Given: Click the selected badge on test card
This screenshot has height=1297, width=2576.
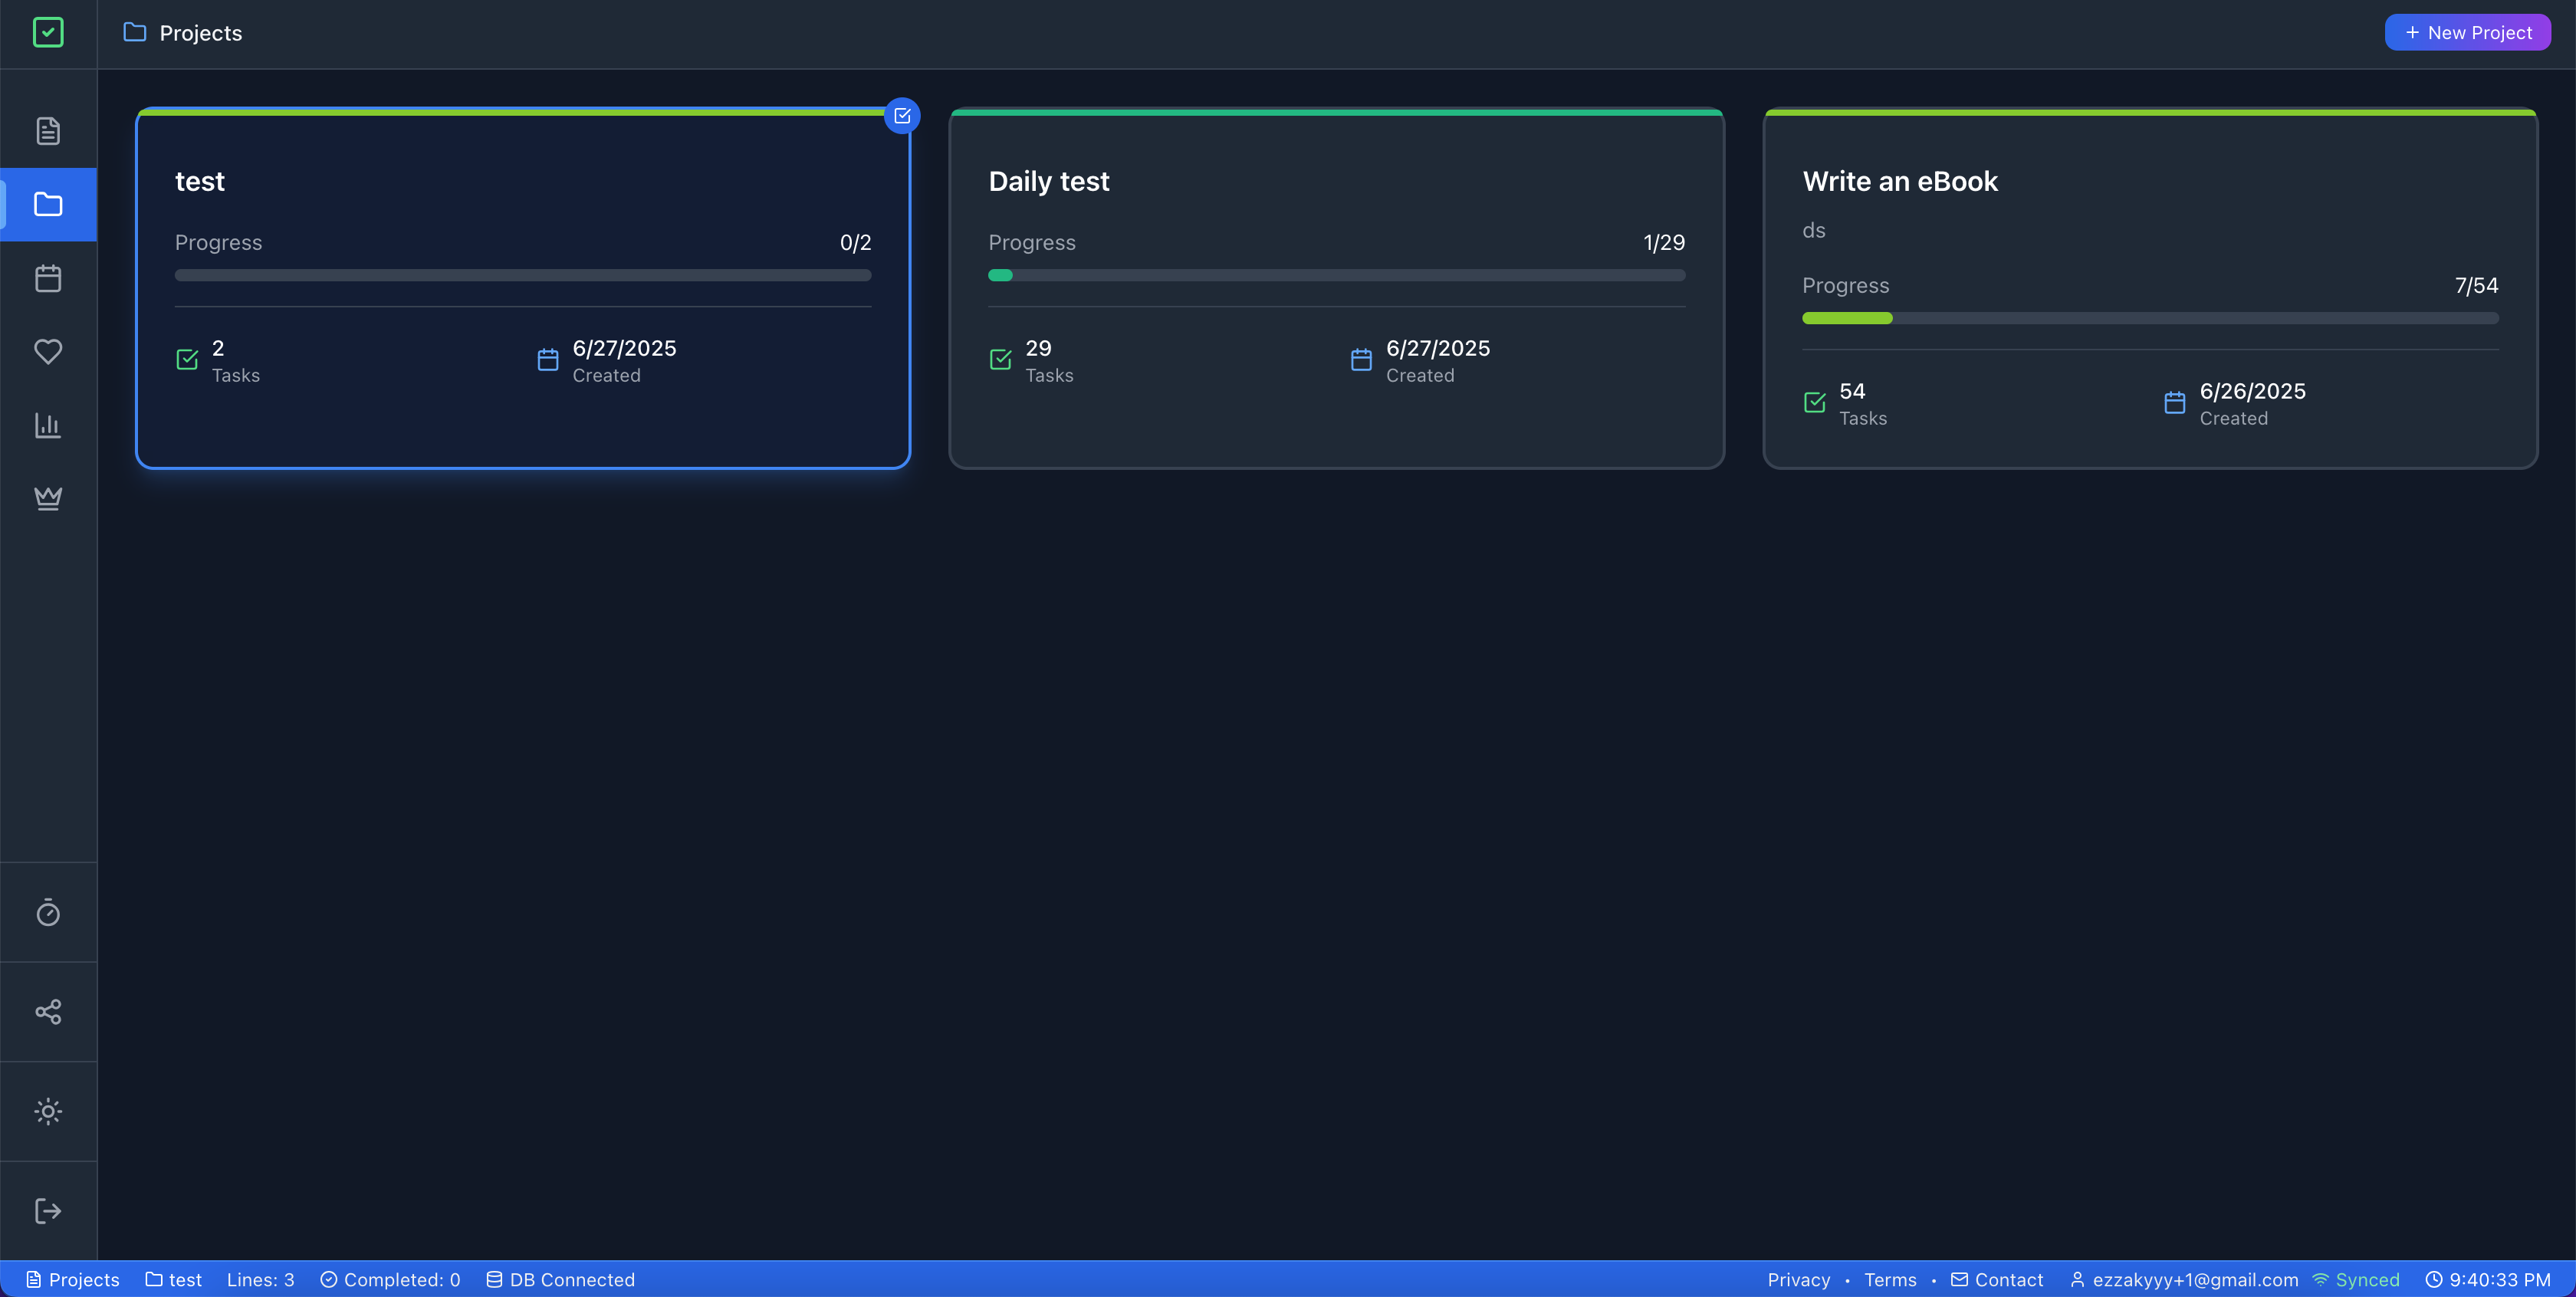Looking at the screenshot, I should [902, 116].
